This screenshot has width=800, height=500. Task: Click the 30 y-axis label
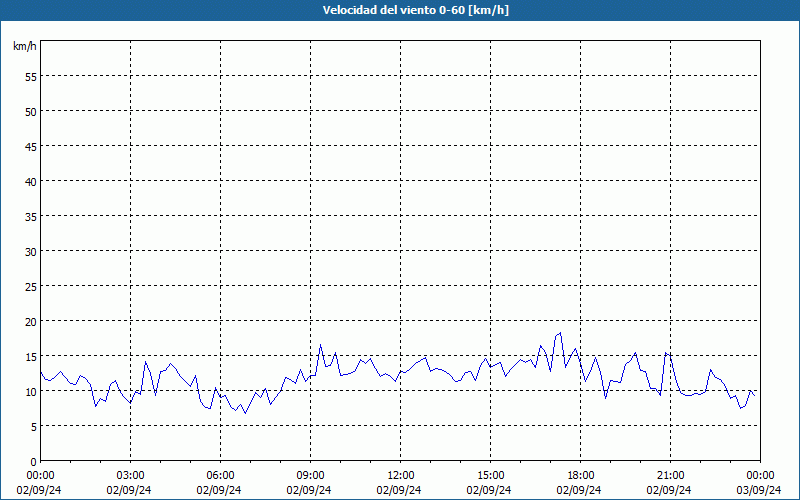(x=31, y=252)
